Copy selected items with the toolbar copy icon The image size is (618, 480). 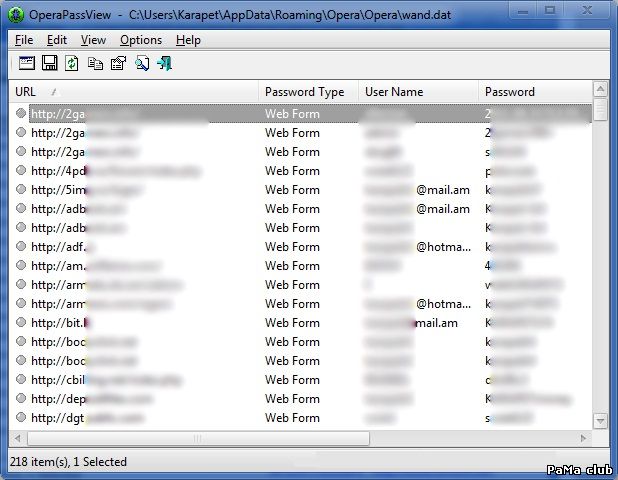pos(95,63)
